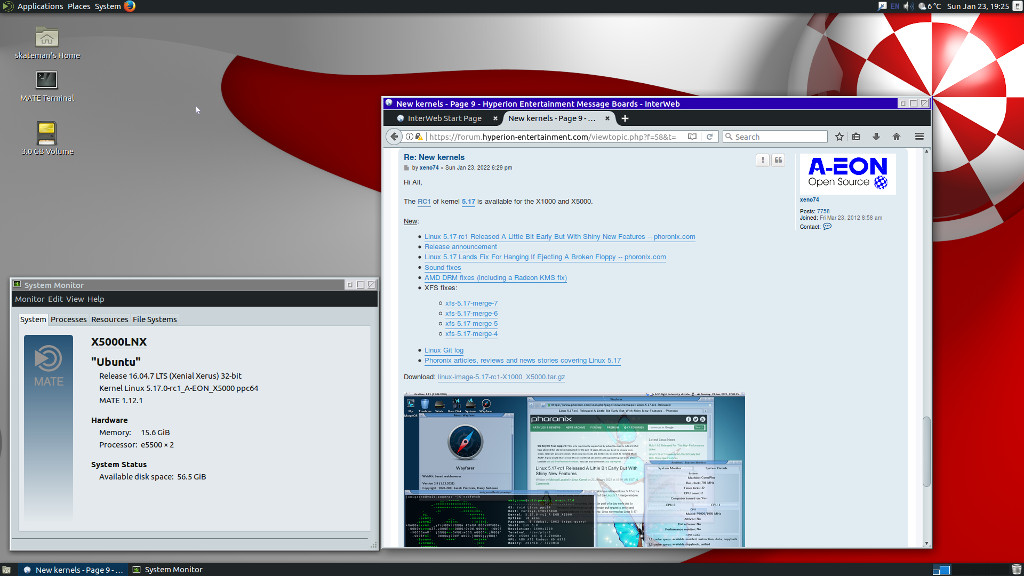Image resolution: width=1024 pixels, height=576 pixels.
Task: Click the date and time clock in top panel
Action: point(978,7)
